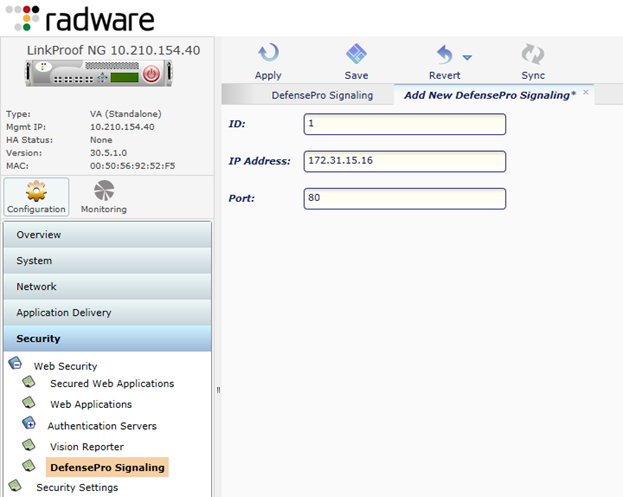Click the DefensePro Signaling leaf icon
This screenshot has width=623, height=497.
pyautogui.click(x=29, y=465)
